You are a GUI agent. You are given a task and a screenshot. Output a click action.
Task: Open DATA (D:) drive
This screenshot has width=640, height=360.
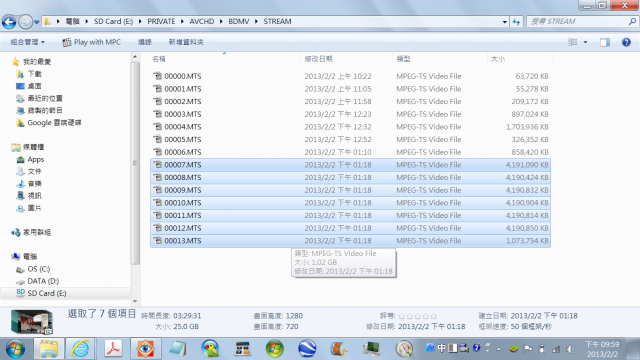(38, 281)
